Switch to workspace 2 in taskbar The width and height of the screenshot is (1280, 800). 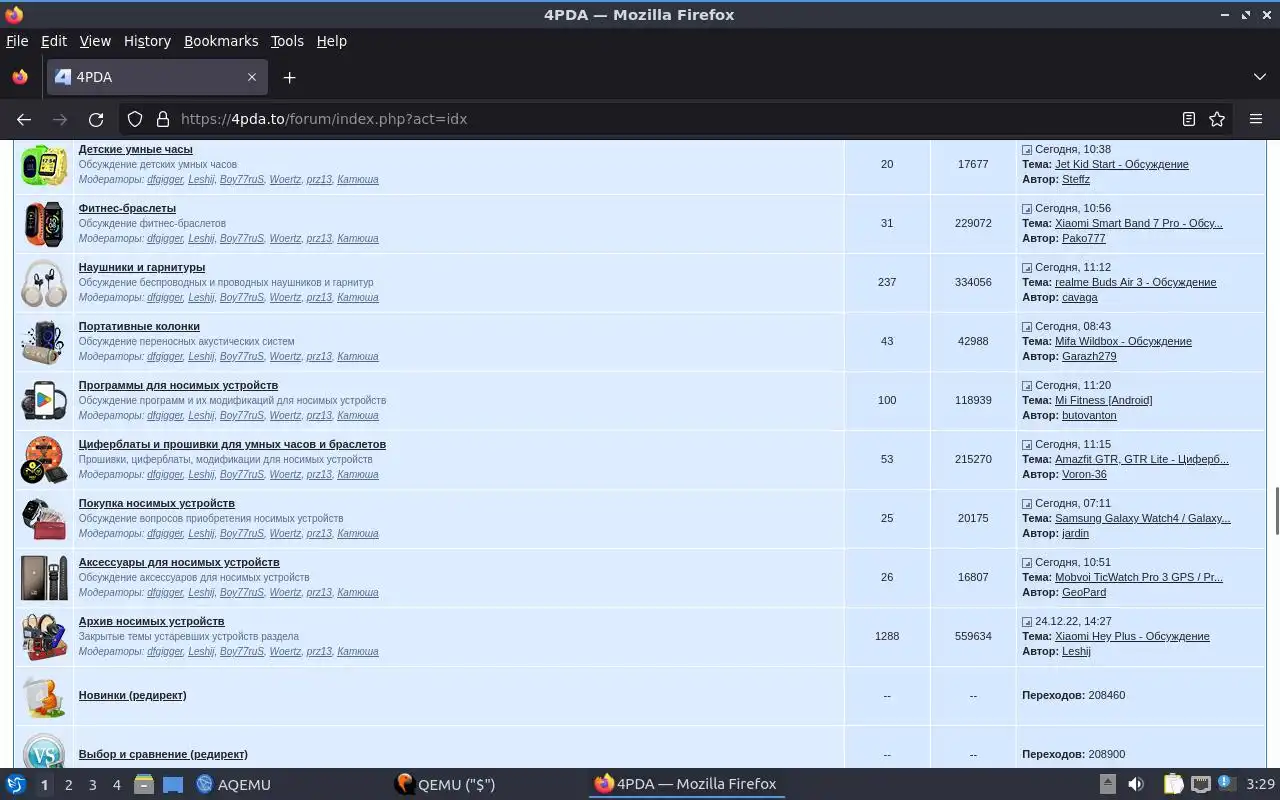(x=68, y=785)
